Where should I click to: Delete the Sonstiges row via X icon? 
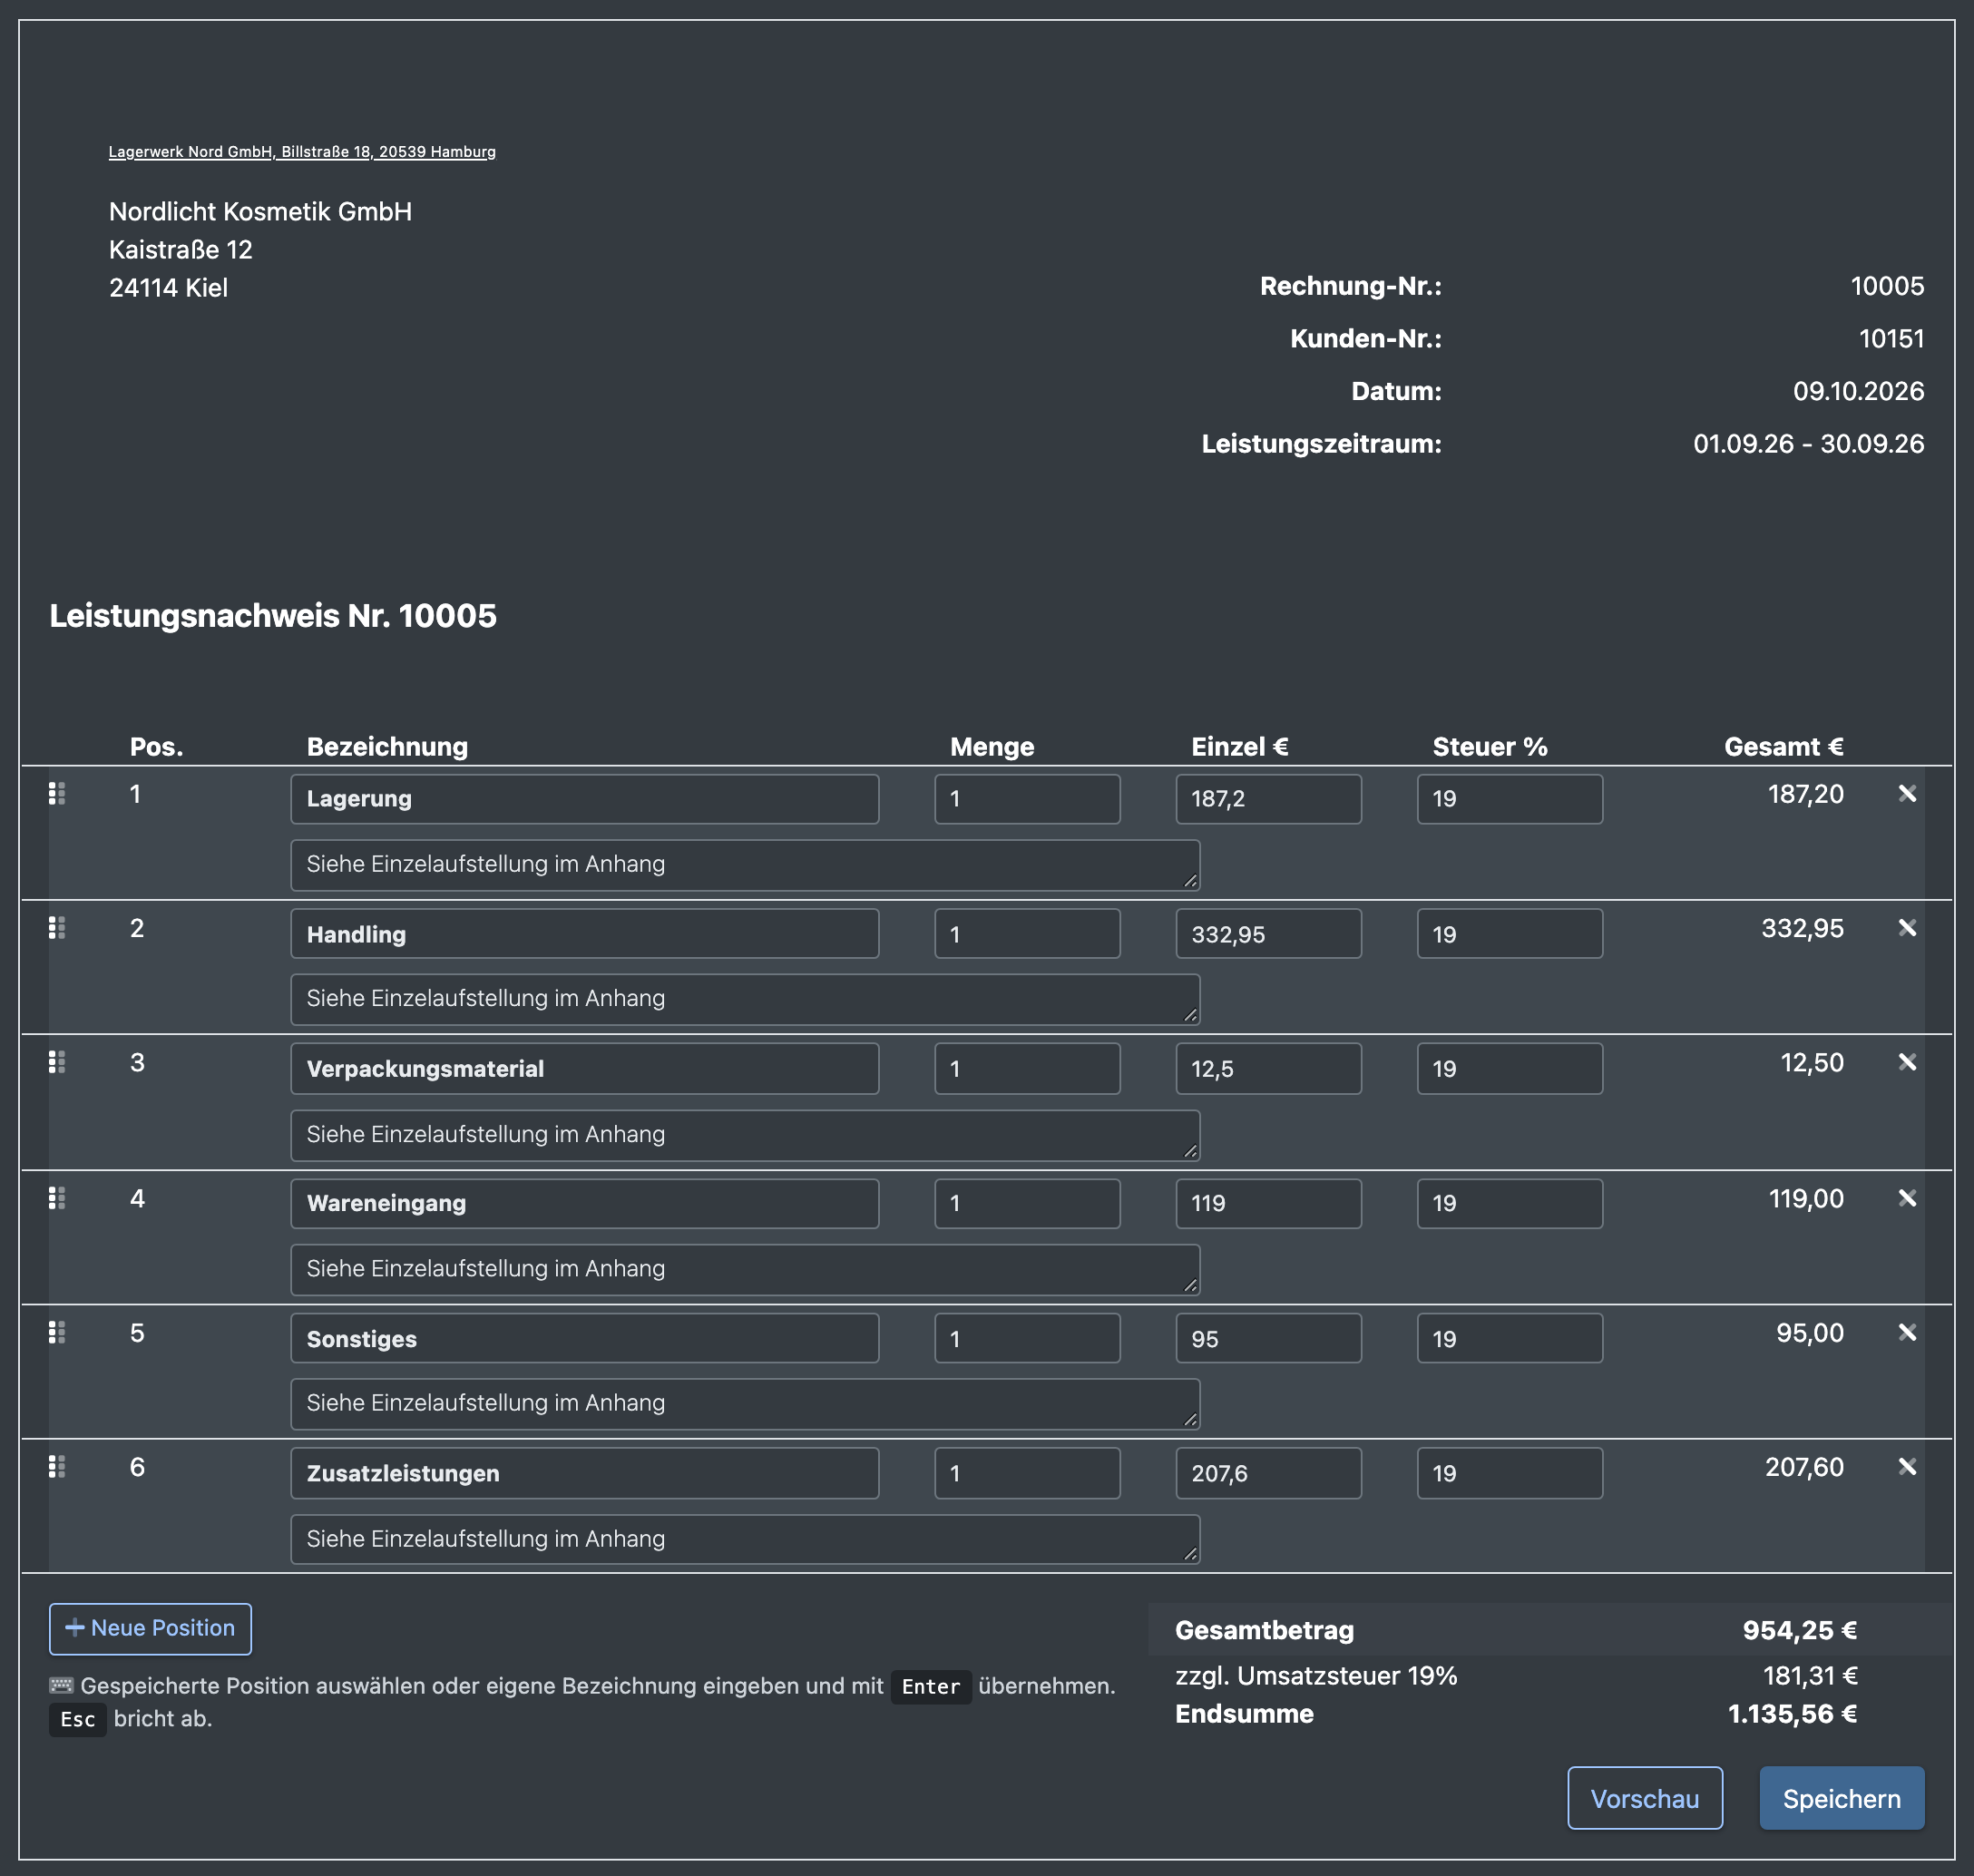click(x=1907, y=1332)
